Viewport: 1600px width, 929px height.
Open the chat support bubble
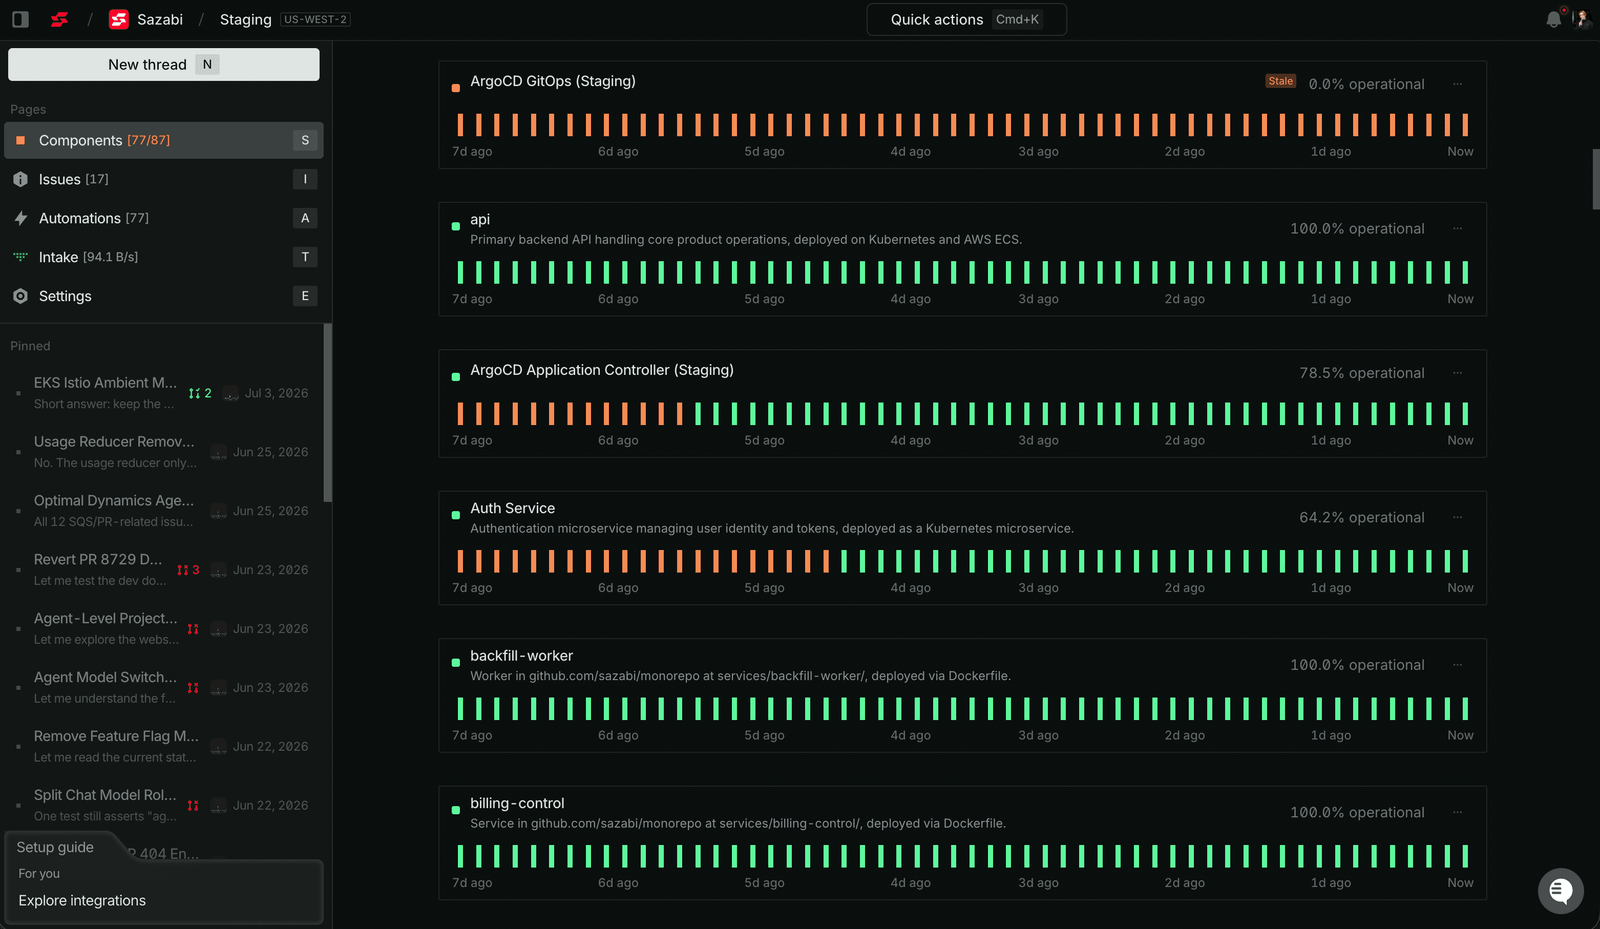[1561, 891]
